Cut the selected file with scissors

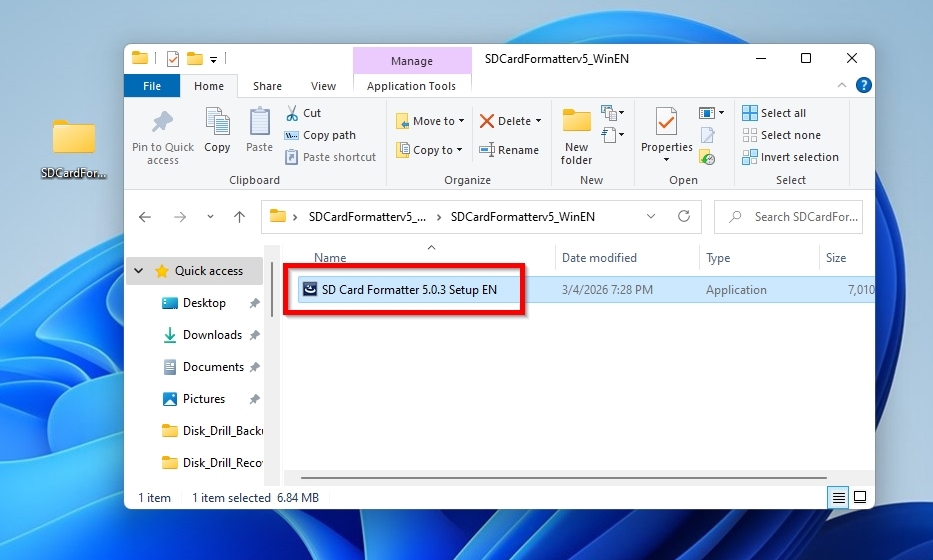(303, 113)
